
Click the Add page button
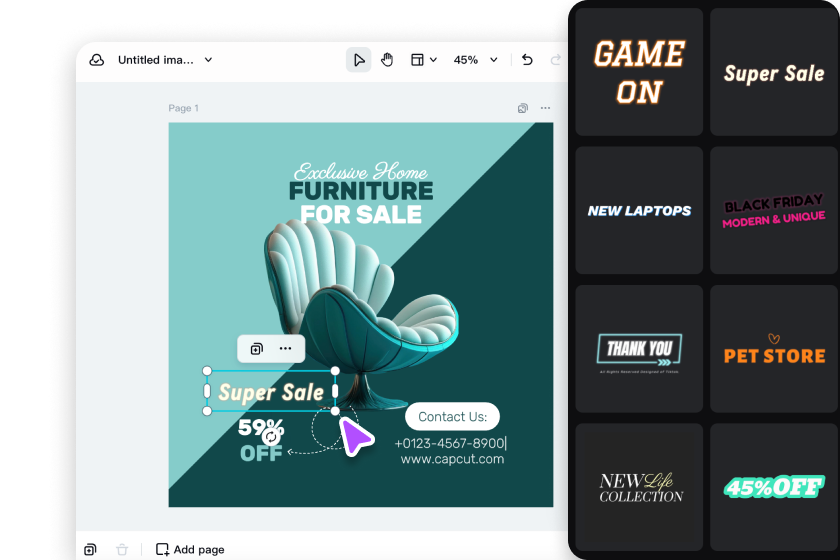(190, 549)
